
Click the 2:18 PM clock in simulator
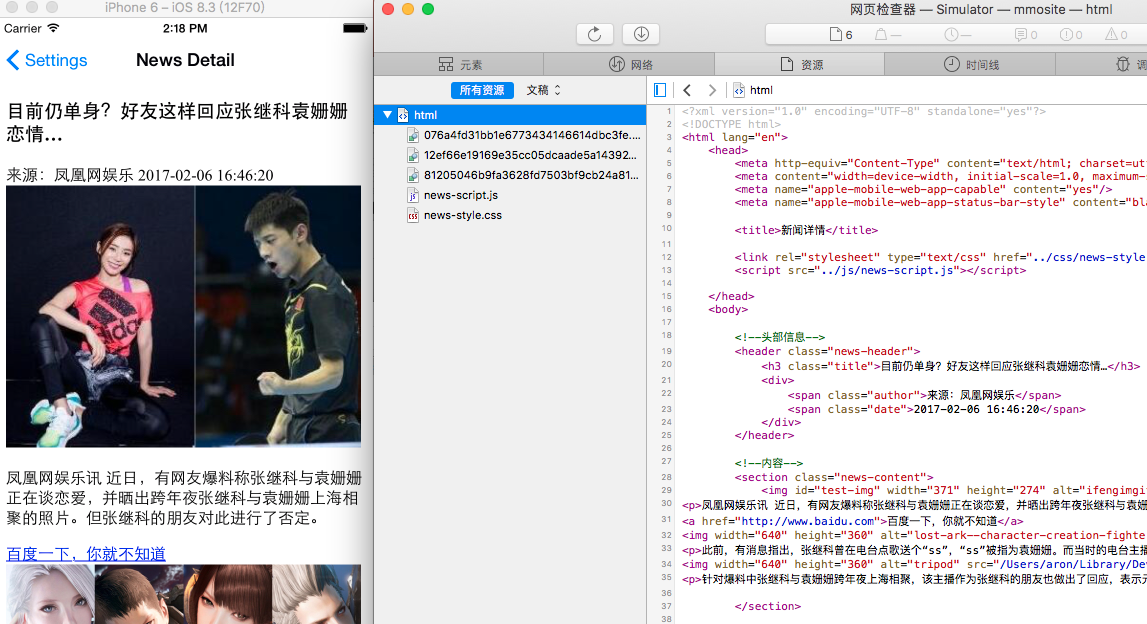point(184,29)
